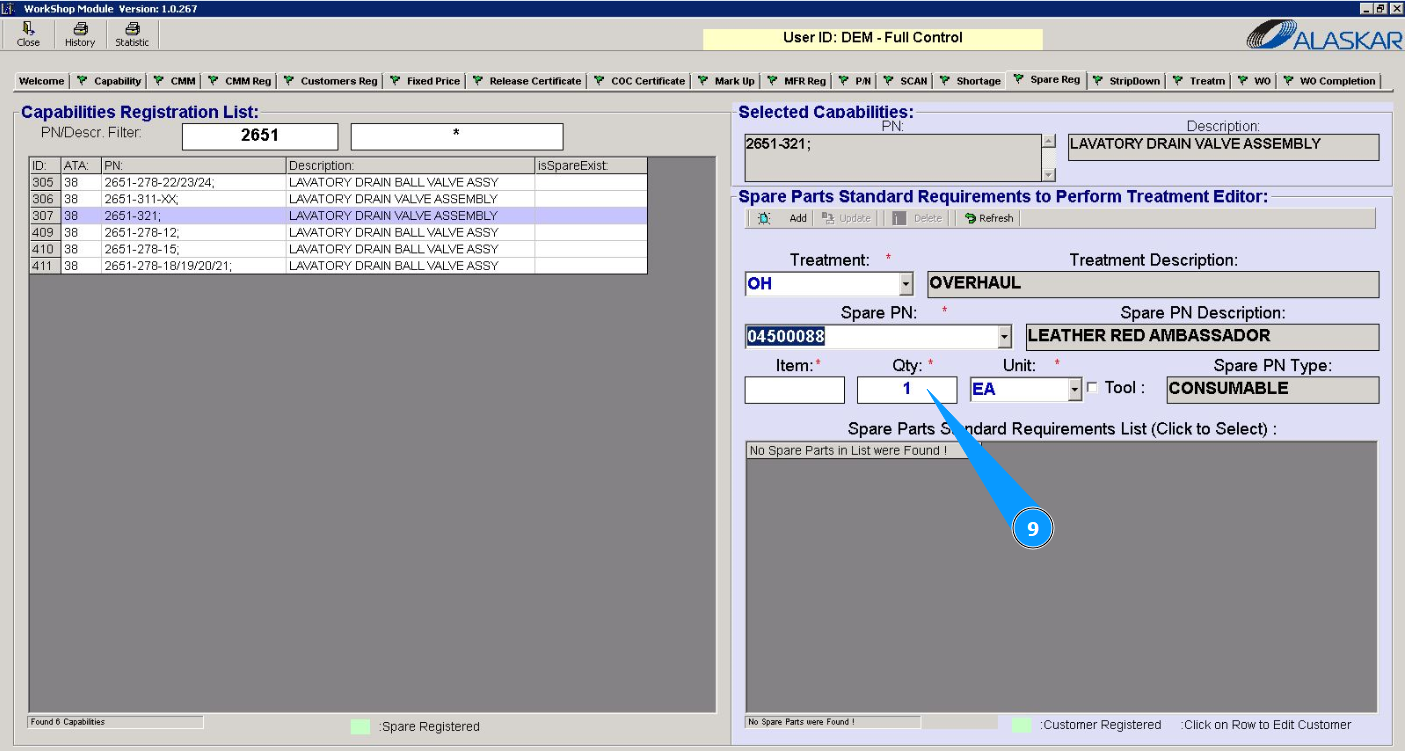This screenshot has height=751, width=1405.
Task: Open the Unit dropdown showing EA
Action: click(x=1075, y=390)
